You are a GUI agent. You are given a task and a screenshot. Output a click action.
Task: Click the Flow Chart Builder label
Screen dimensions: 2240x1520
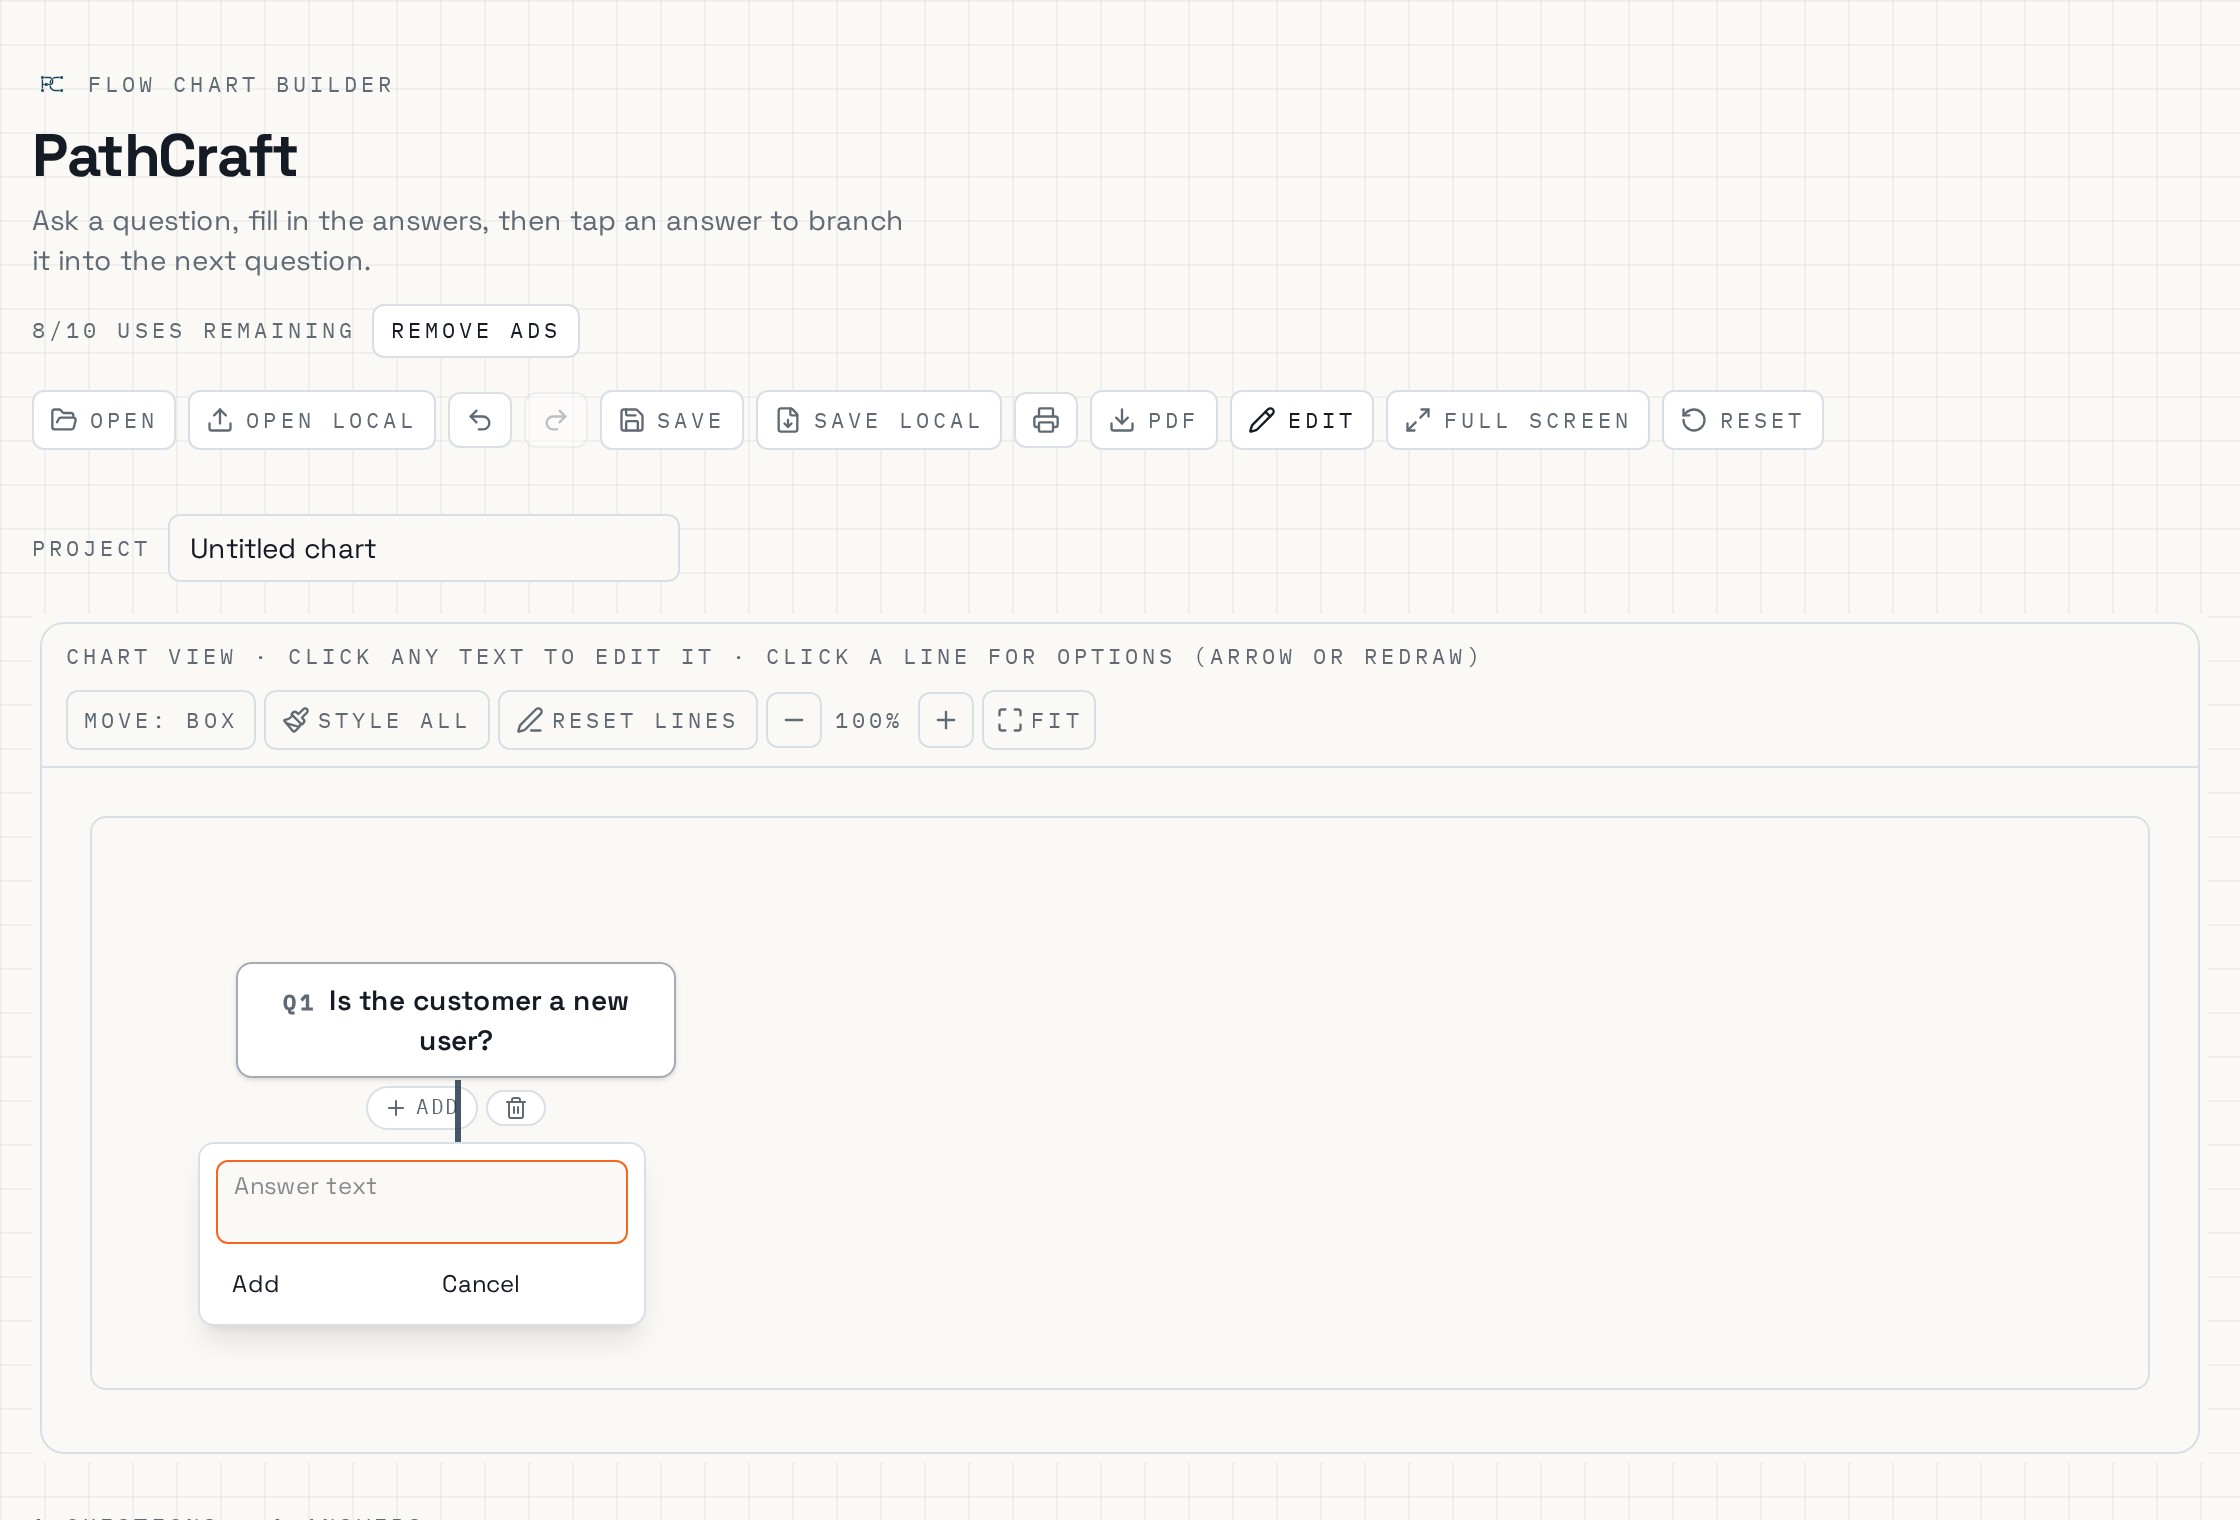(241, 85)
